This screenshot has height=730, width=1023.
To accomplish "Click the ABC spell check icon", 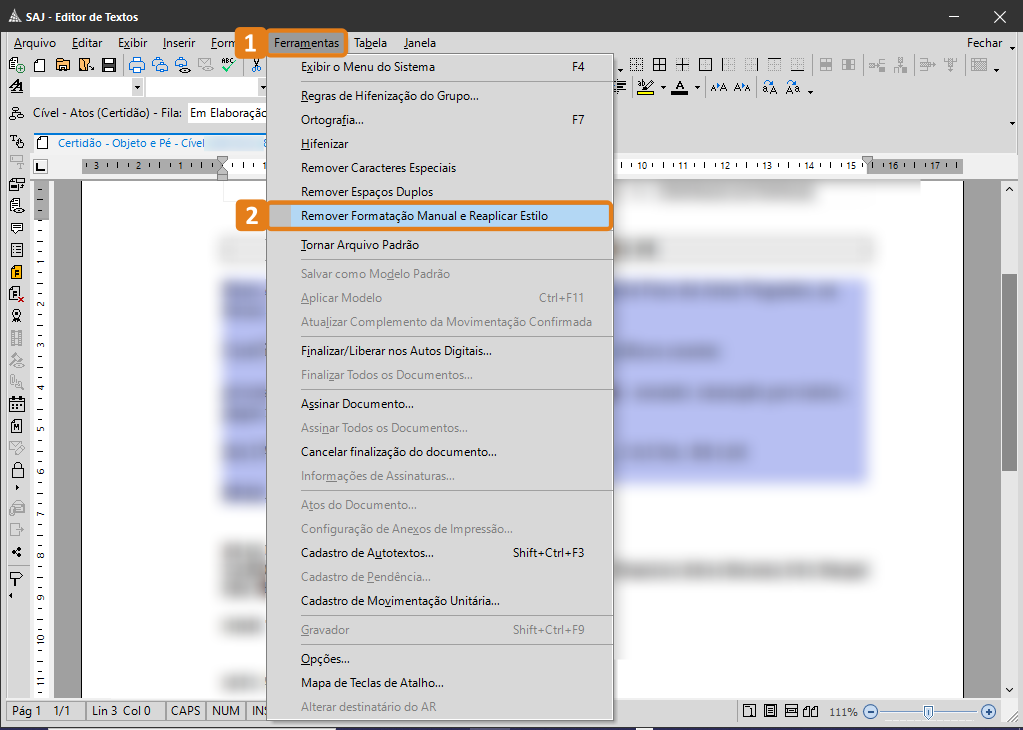I will point(228,65).
